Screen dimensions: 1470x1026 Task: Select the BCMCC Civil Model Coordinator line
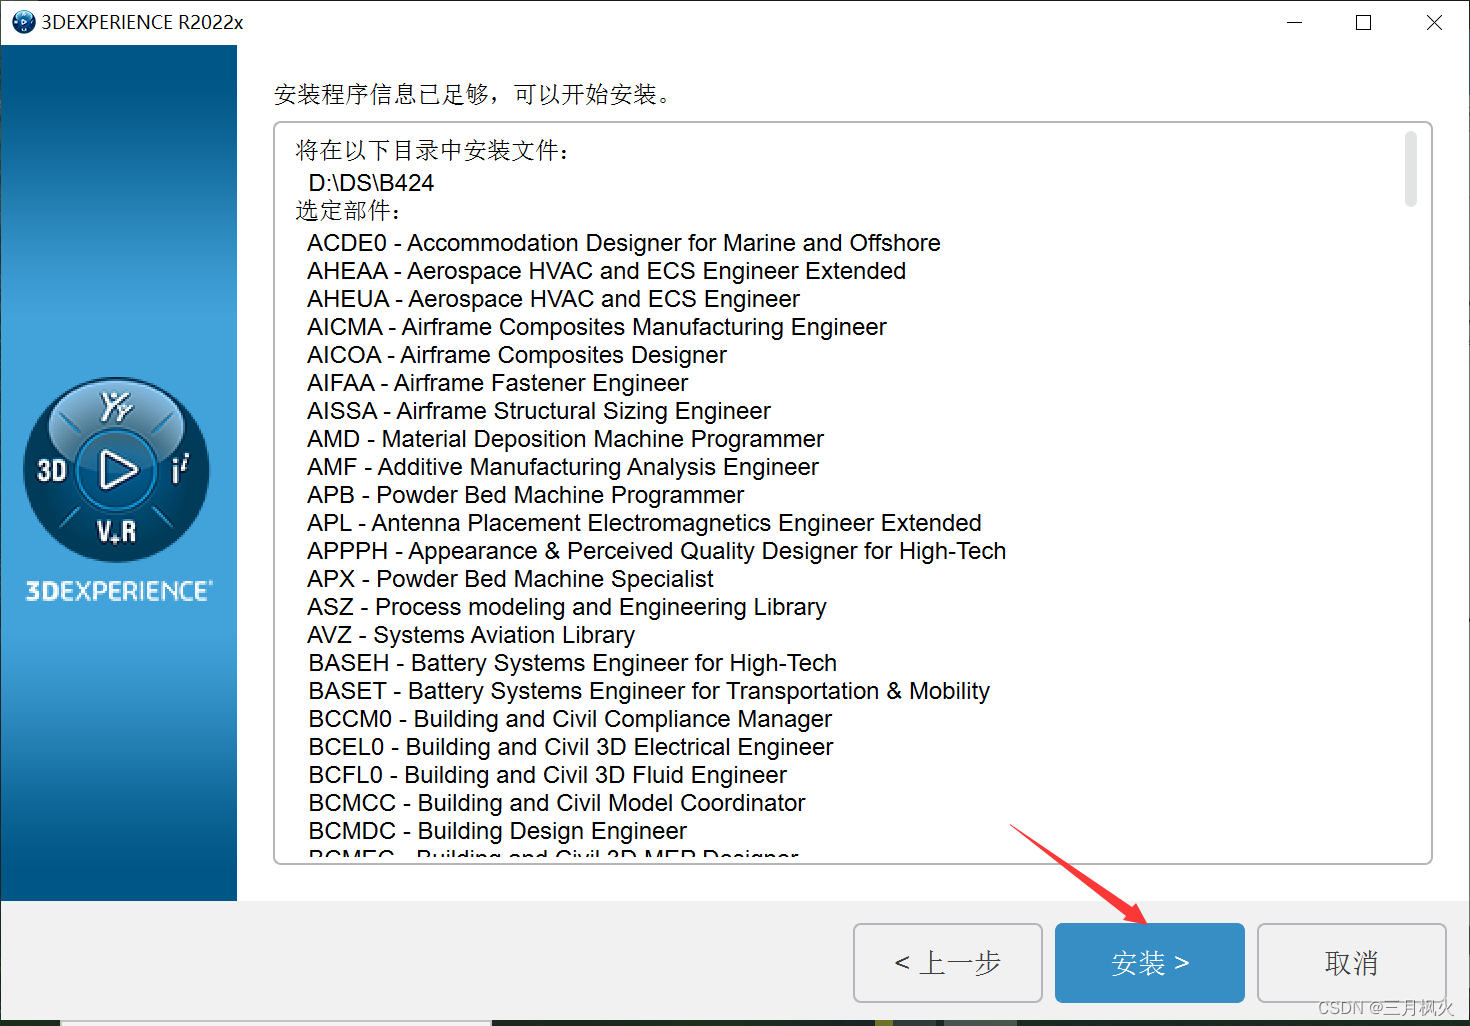(x=557, y=803)
